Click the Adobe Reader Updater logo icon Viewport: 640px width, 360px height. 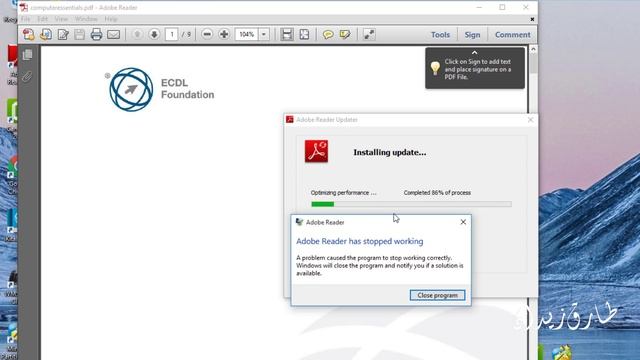[316, 151]
